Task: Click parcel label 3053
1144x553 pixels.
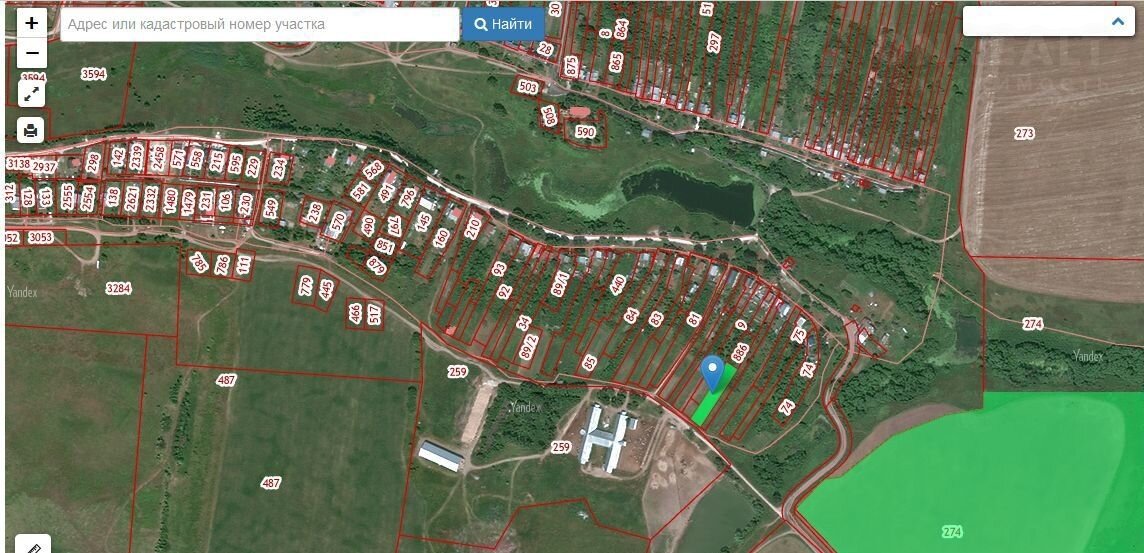Action: click(x=39, y=238)
